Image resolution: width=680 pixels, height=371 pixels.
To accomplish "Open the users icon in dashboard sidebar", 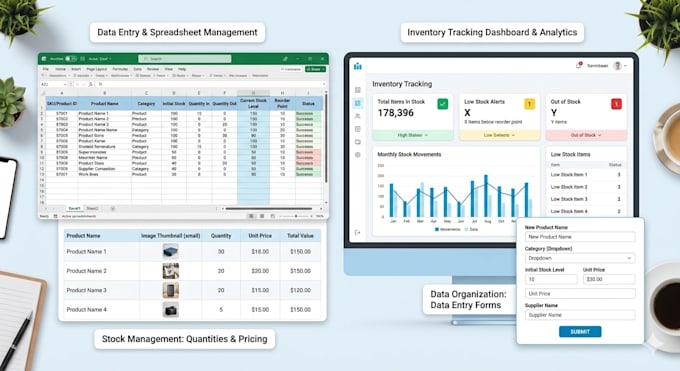I will tap(357, 116).
